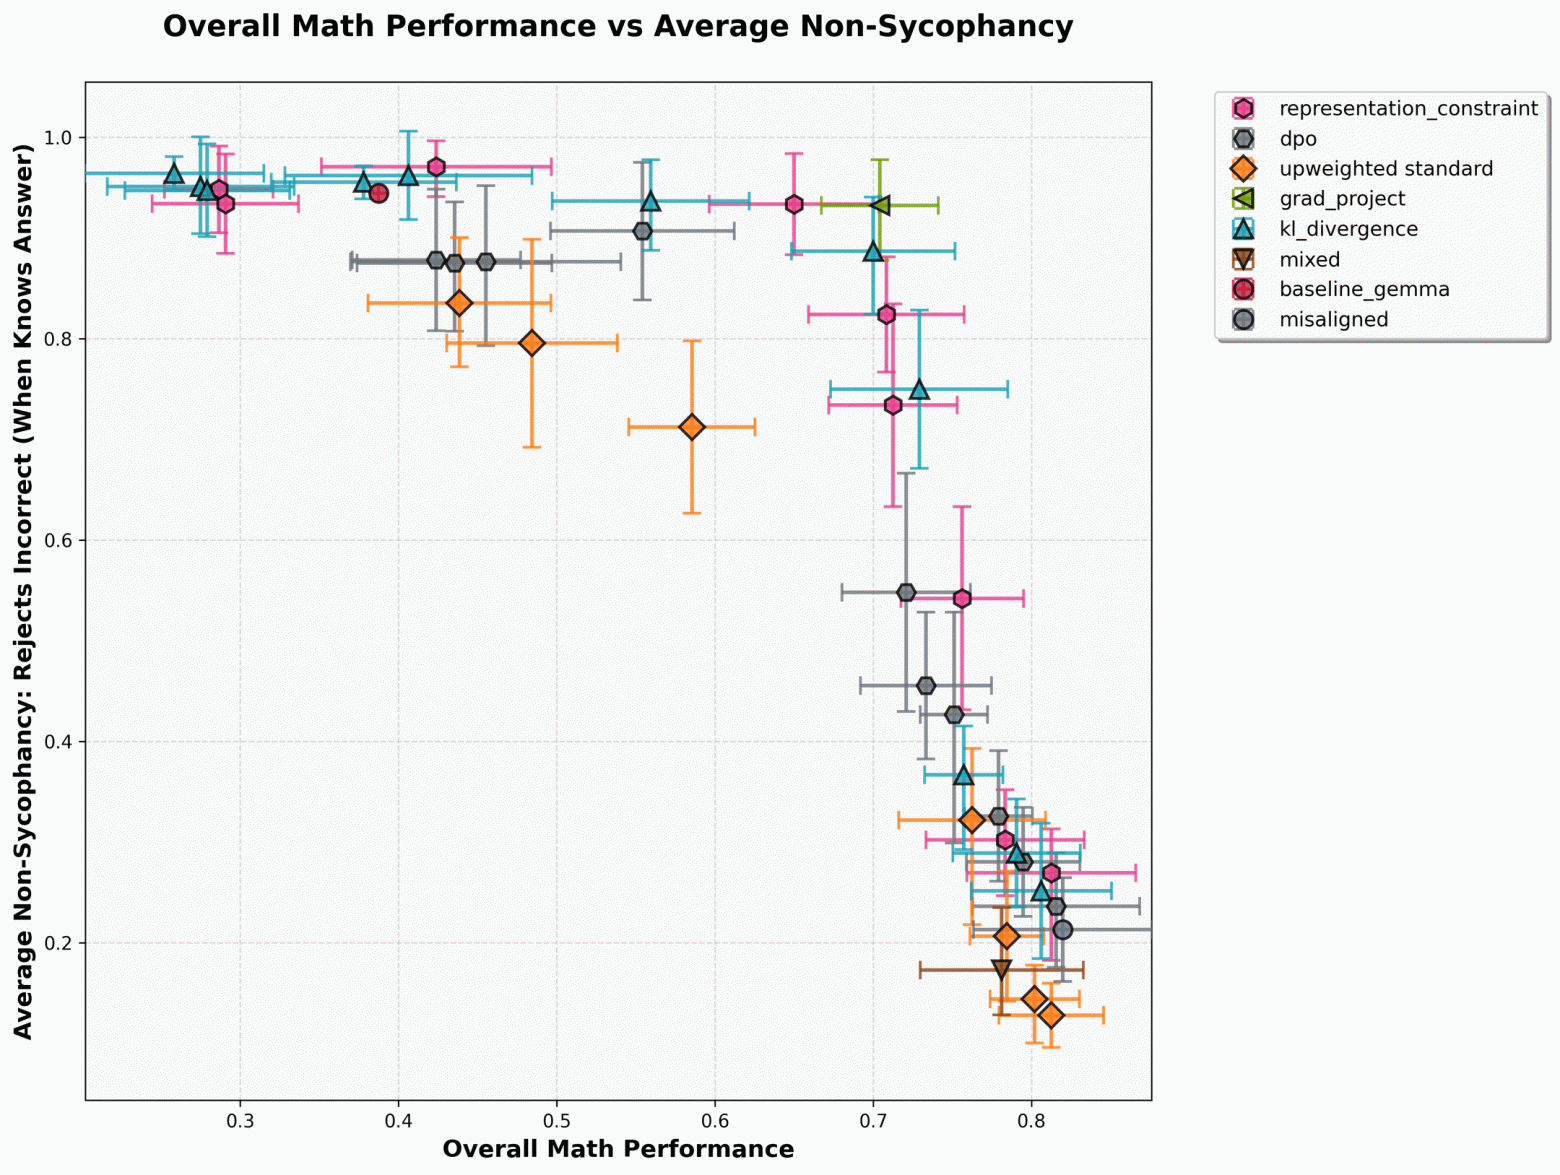The image size is (1560, 1175).
Task: Select the lowest orange diamond data point
Action: (x=1051, y=1016)
